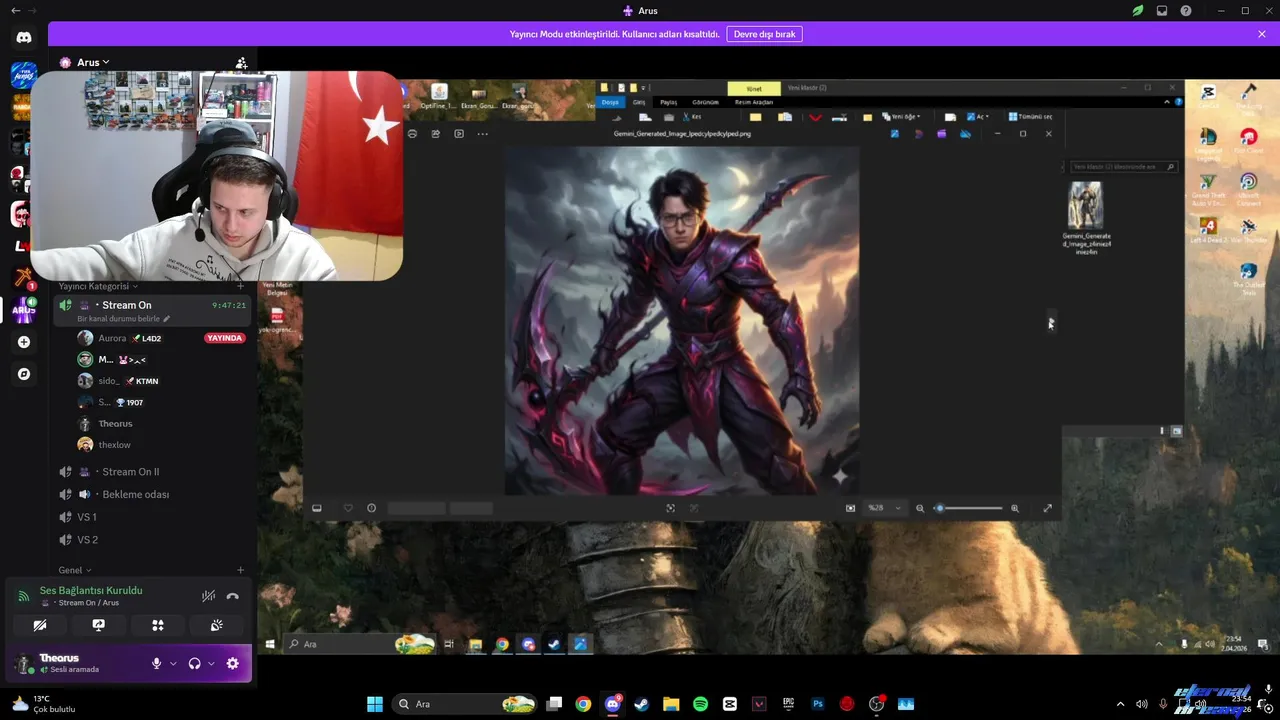Click Ses Bağlantısı Kuruldu connection status

pos(91,590)
